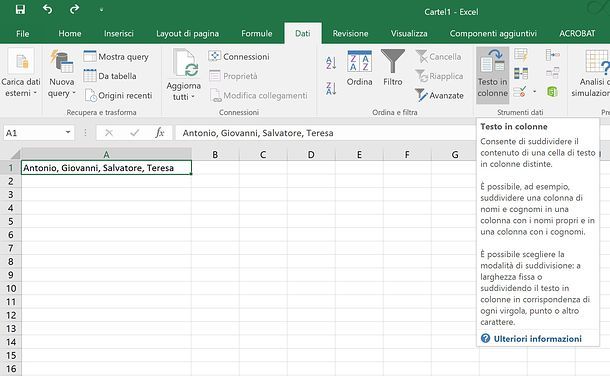Open the Nuova query dropdown
Viewport: 610px width, 376px height.
pyautogui.click(x=61, y=74)
